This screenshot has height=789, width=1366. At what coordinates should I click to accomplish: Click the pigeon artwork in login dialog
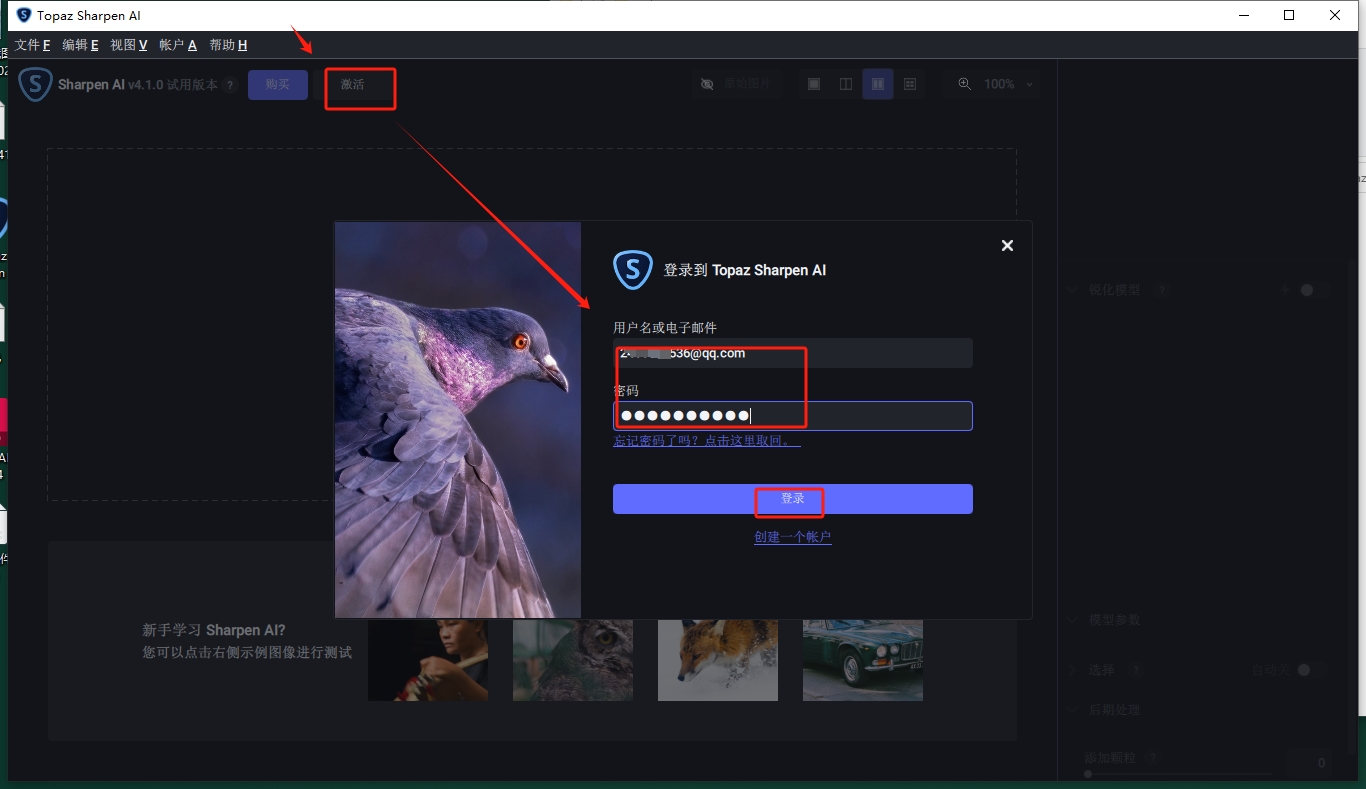pyautogui.click(x=458, y=420)
